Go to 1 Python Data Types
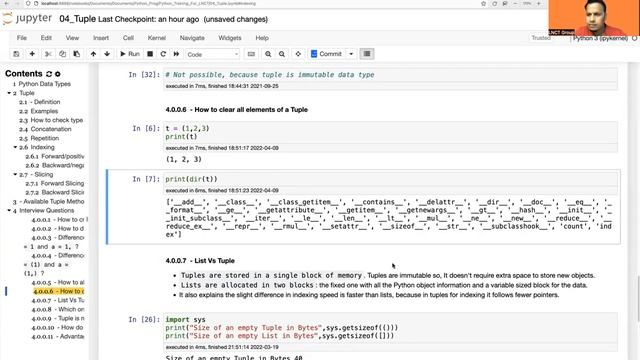 tap(42, 84)
